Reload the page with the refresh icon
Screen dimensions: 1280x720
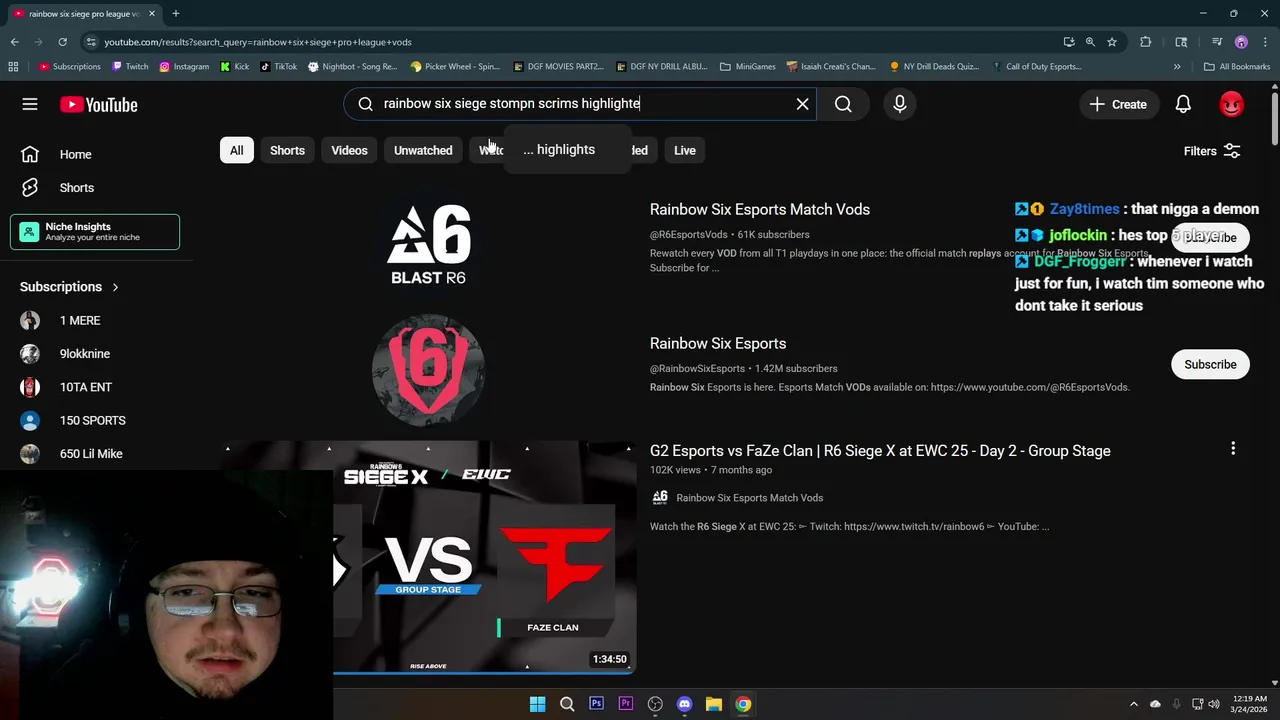(62, 42)
